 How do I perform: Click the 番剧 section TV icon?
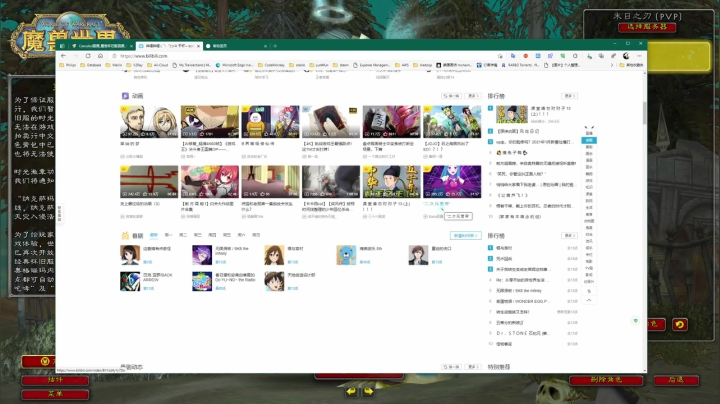pyautogui.click(x=125, y=236)
